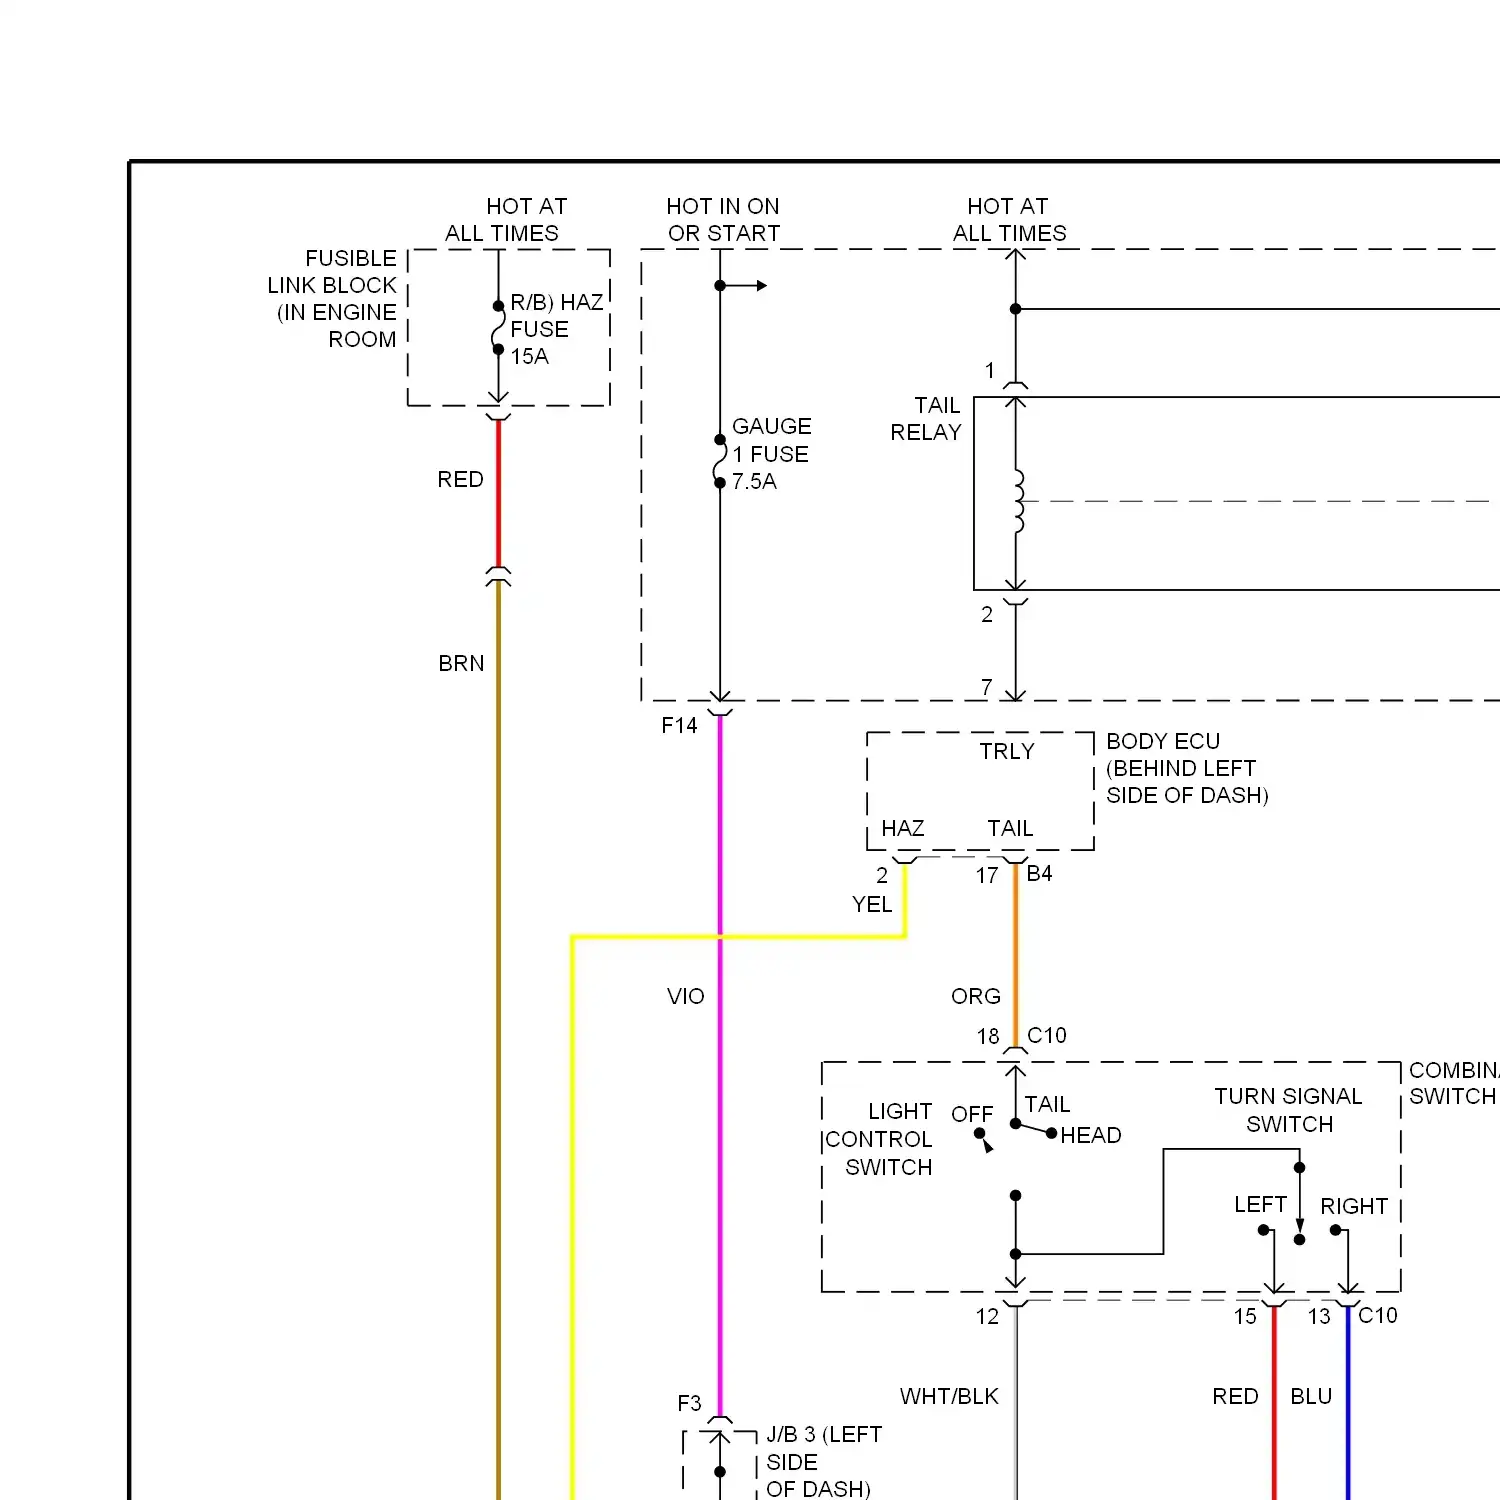1500x1500 pixels.
Task: Click the TAIL position in light control switch
Action: click(1047, 1104)
